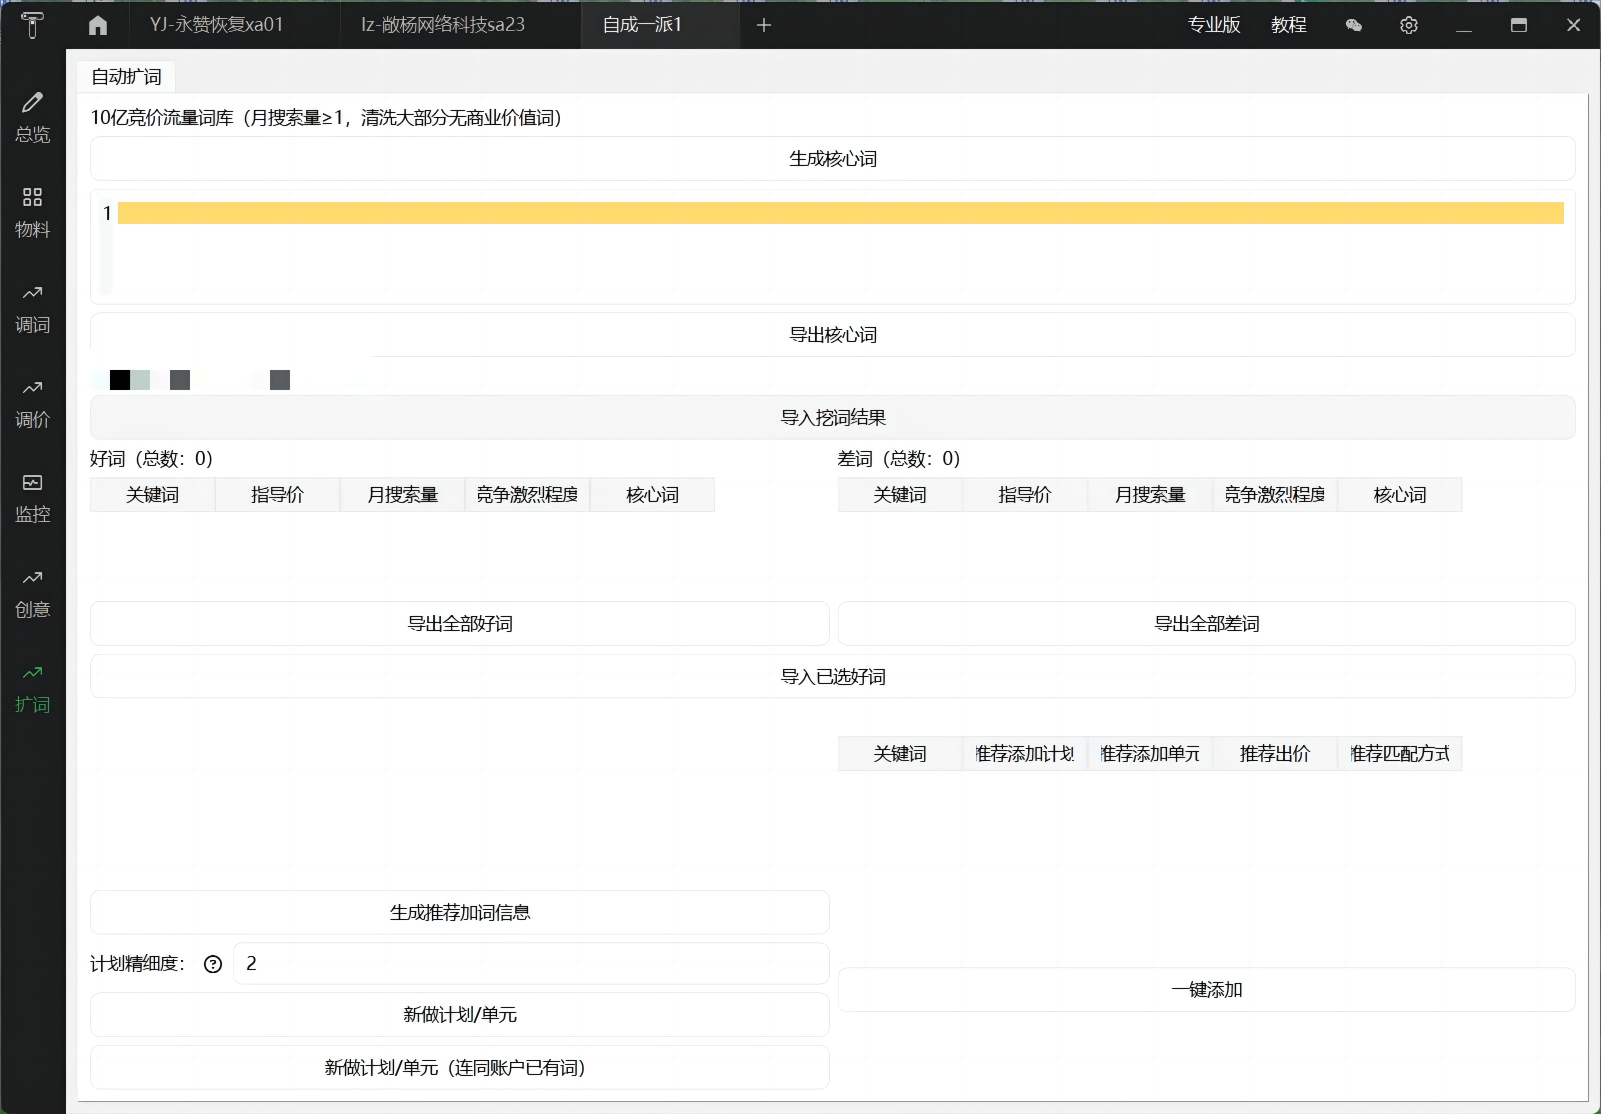This screenshot has width=1601, height=1114.
Task: Click 推荐添加单元 column header
Action: click(x=1151, y=754)
